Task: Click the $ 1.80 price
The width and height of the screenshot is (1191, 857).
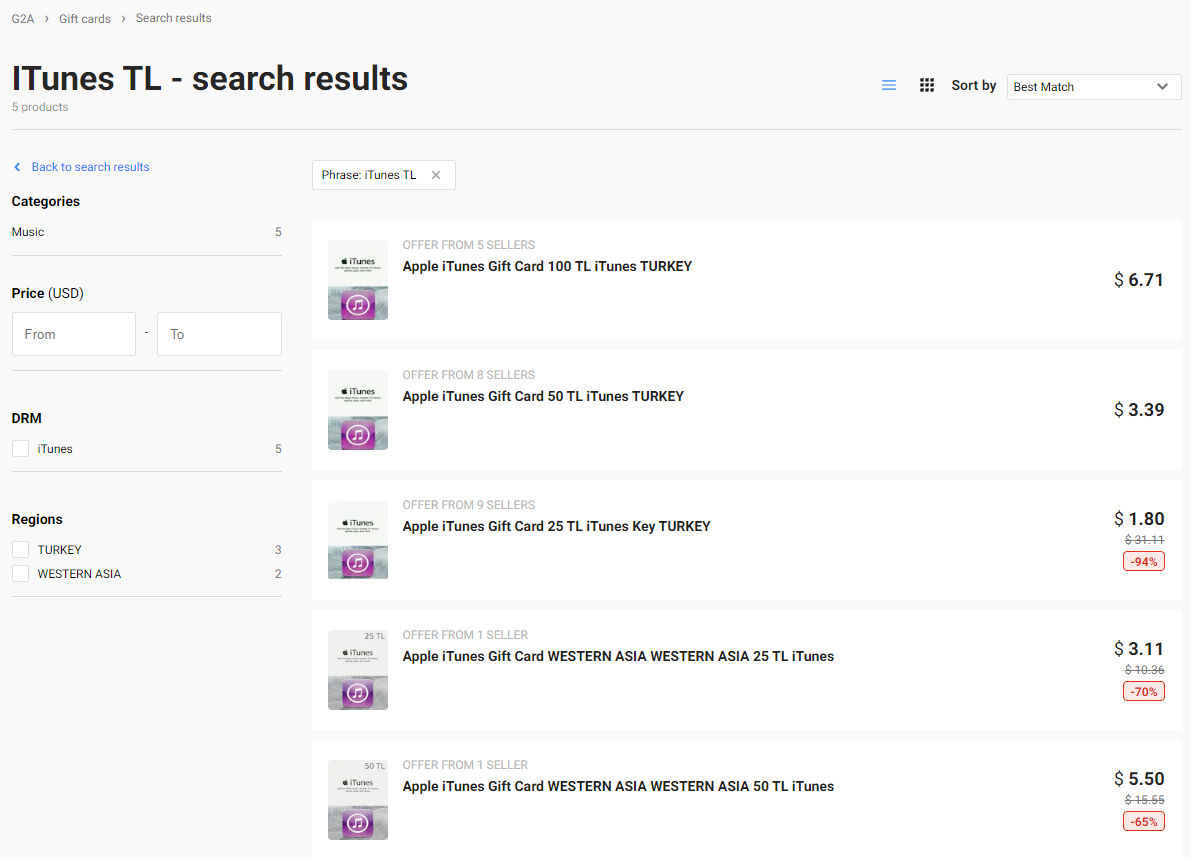Action: click(x=1139, y=519)
